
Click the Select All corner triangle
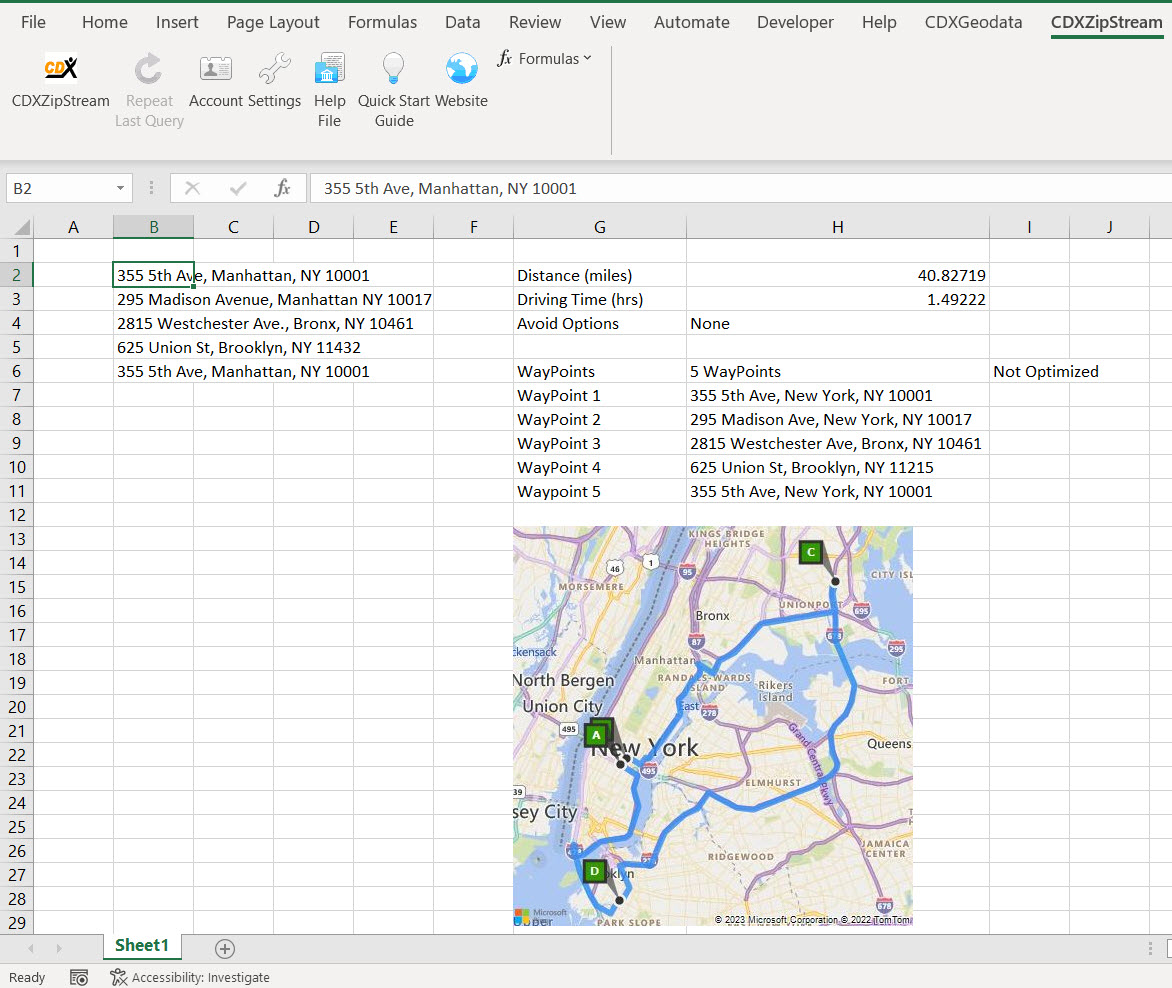coord(21,228)
